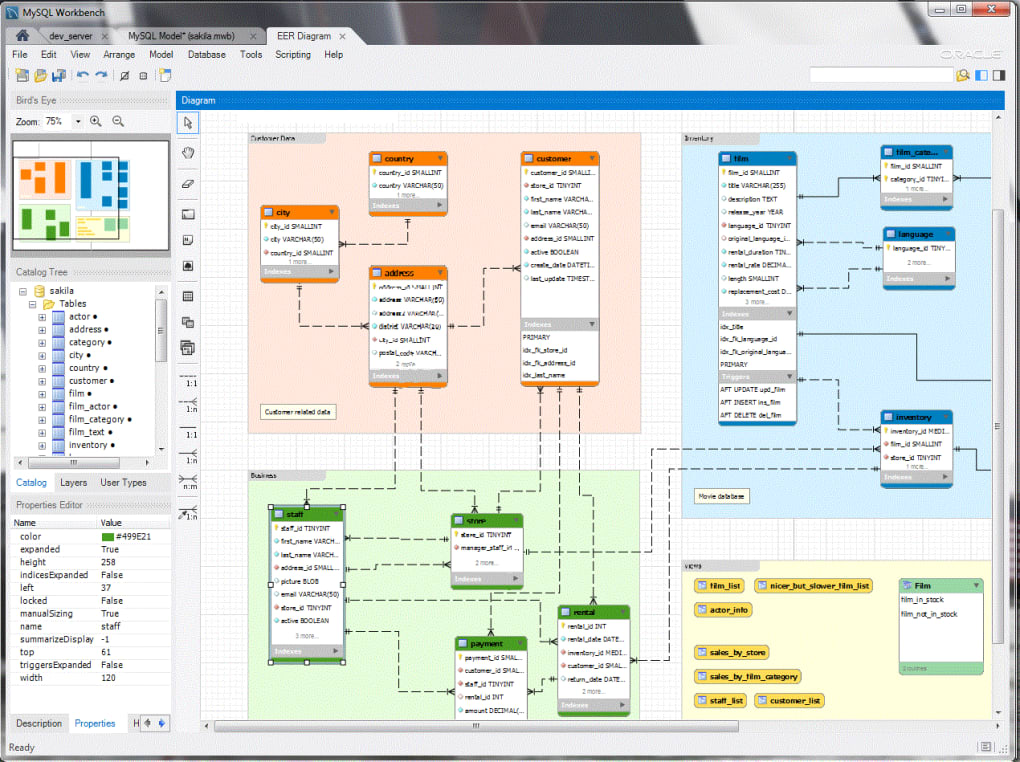Viewport: 1020px width, 762px height.
Task: Open the customer_list view object
Action: tap(789, 701)
